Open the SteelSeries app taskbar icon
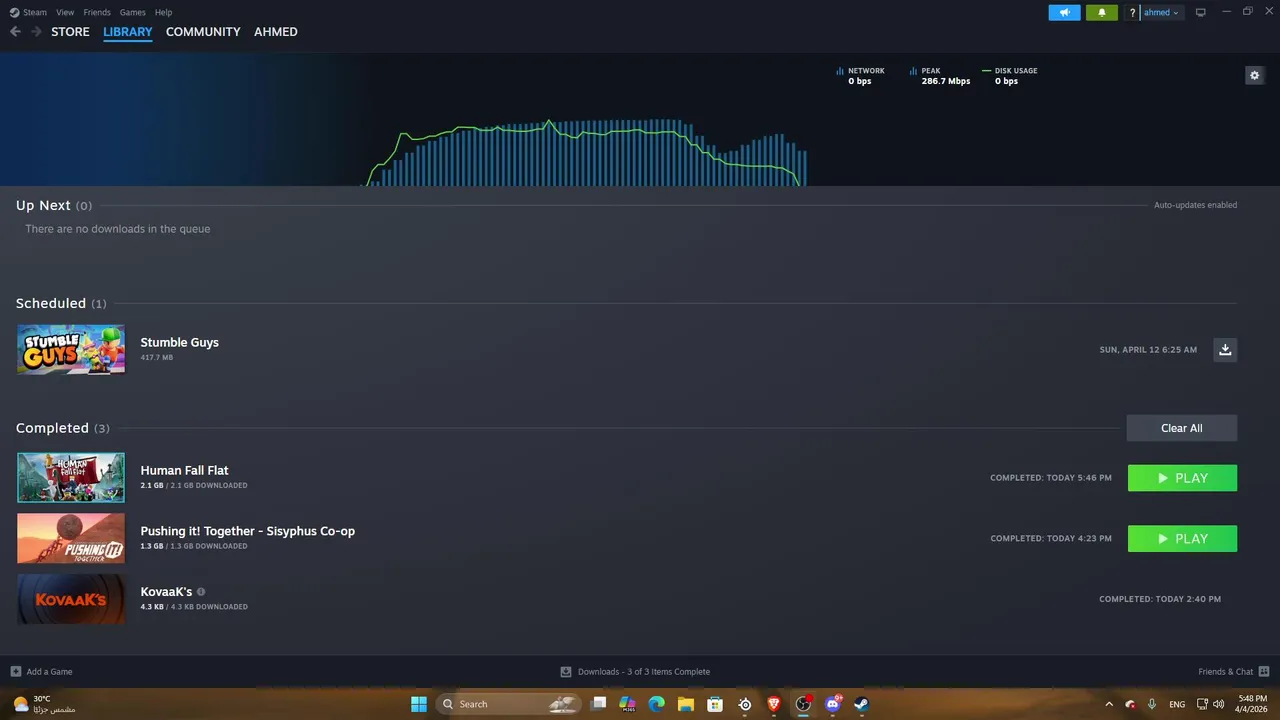Screen dimensions: 1280x720 pyautogui.click(x=745, y=704)
